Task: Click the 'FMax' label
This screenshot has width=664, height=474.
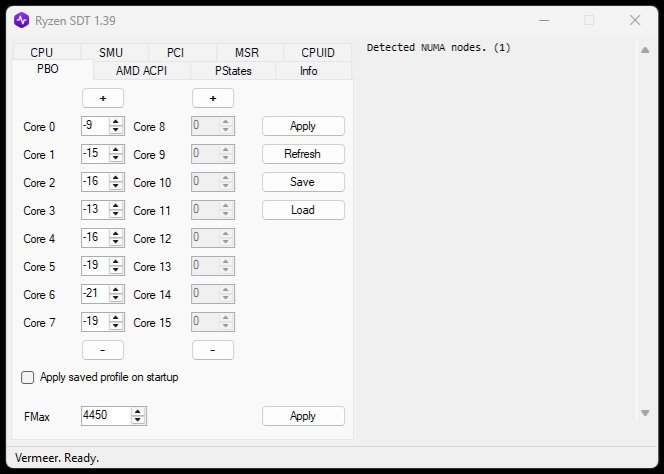Action: tap(37, 417)
